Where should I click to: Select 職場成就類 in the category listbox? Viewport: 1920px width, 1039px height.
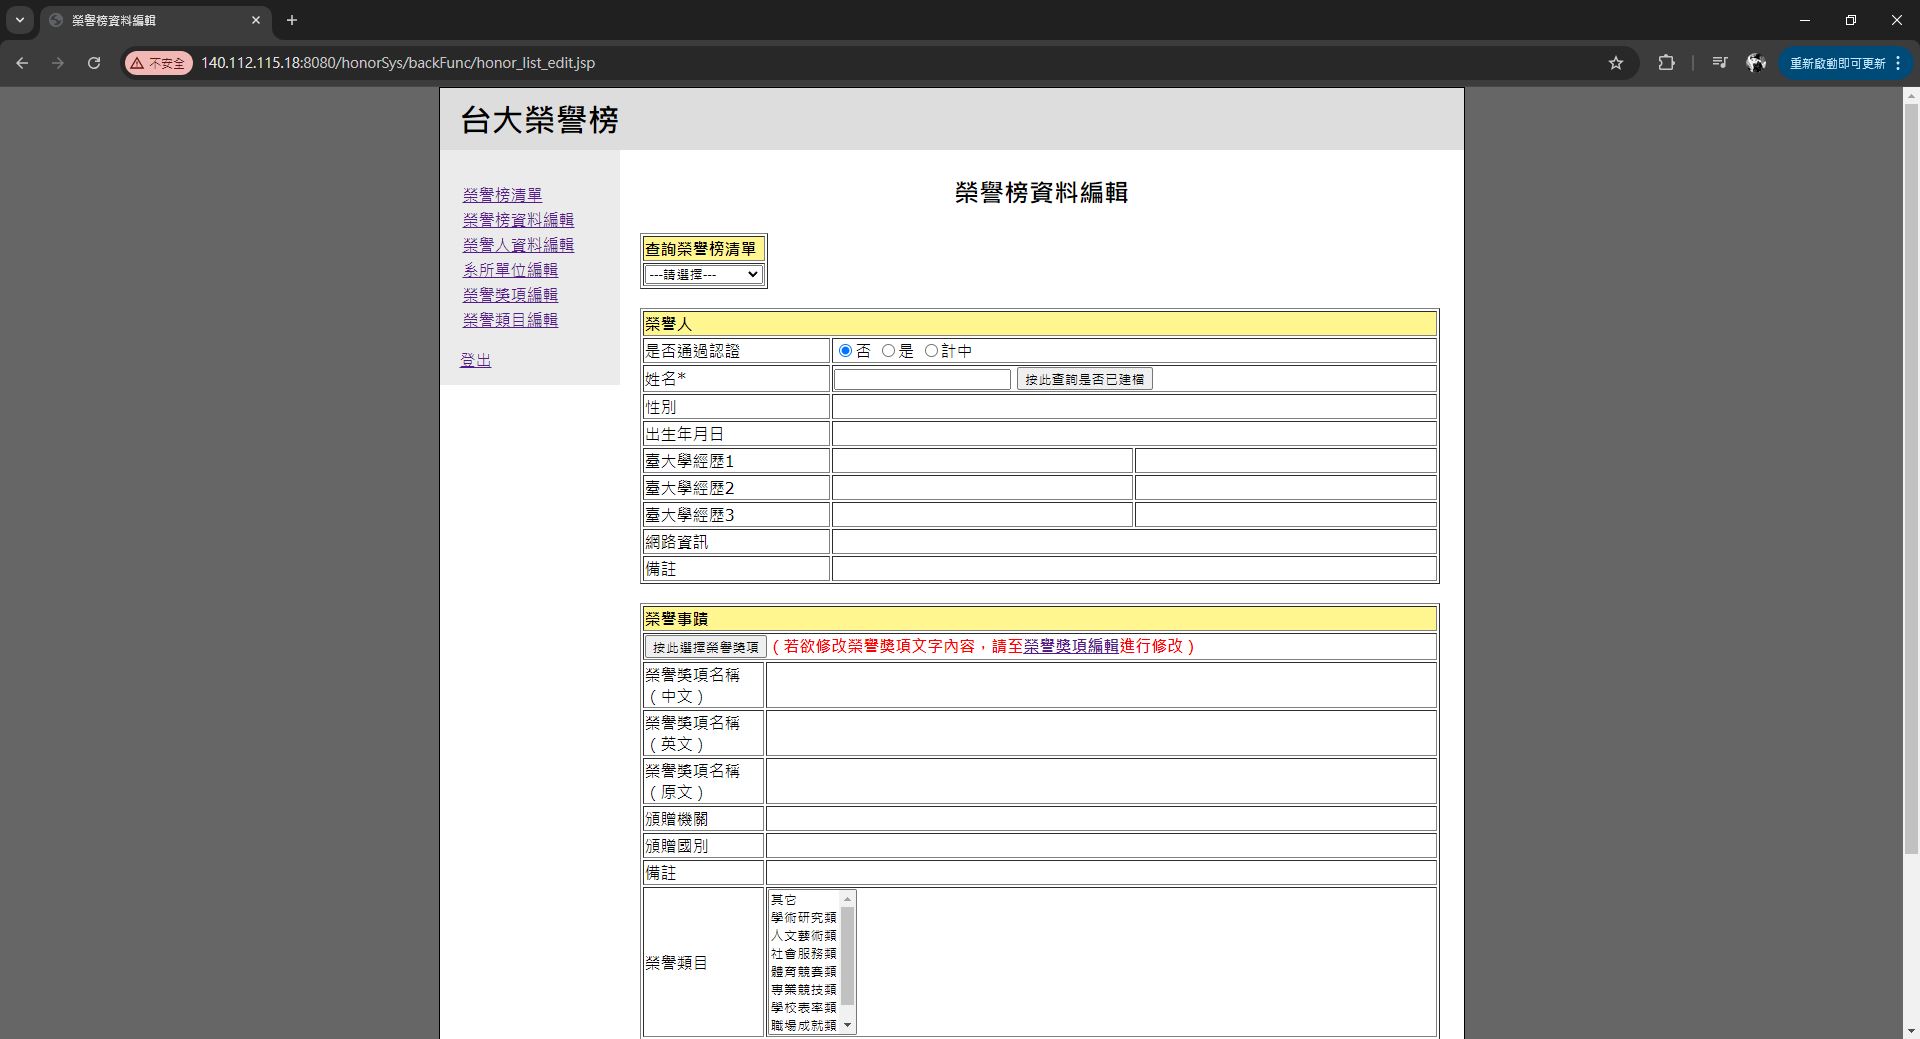pos(804,1026)
